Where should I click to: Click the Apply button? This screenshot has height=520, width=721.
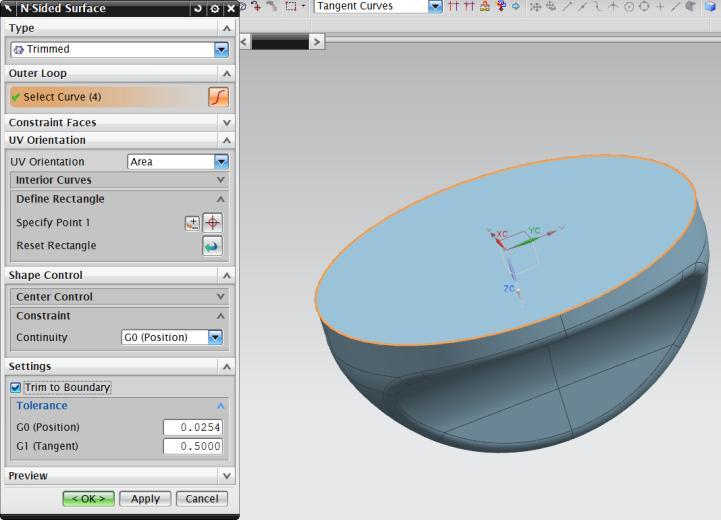point(145,499)
